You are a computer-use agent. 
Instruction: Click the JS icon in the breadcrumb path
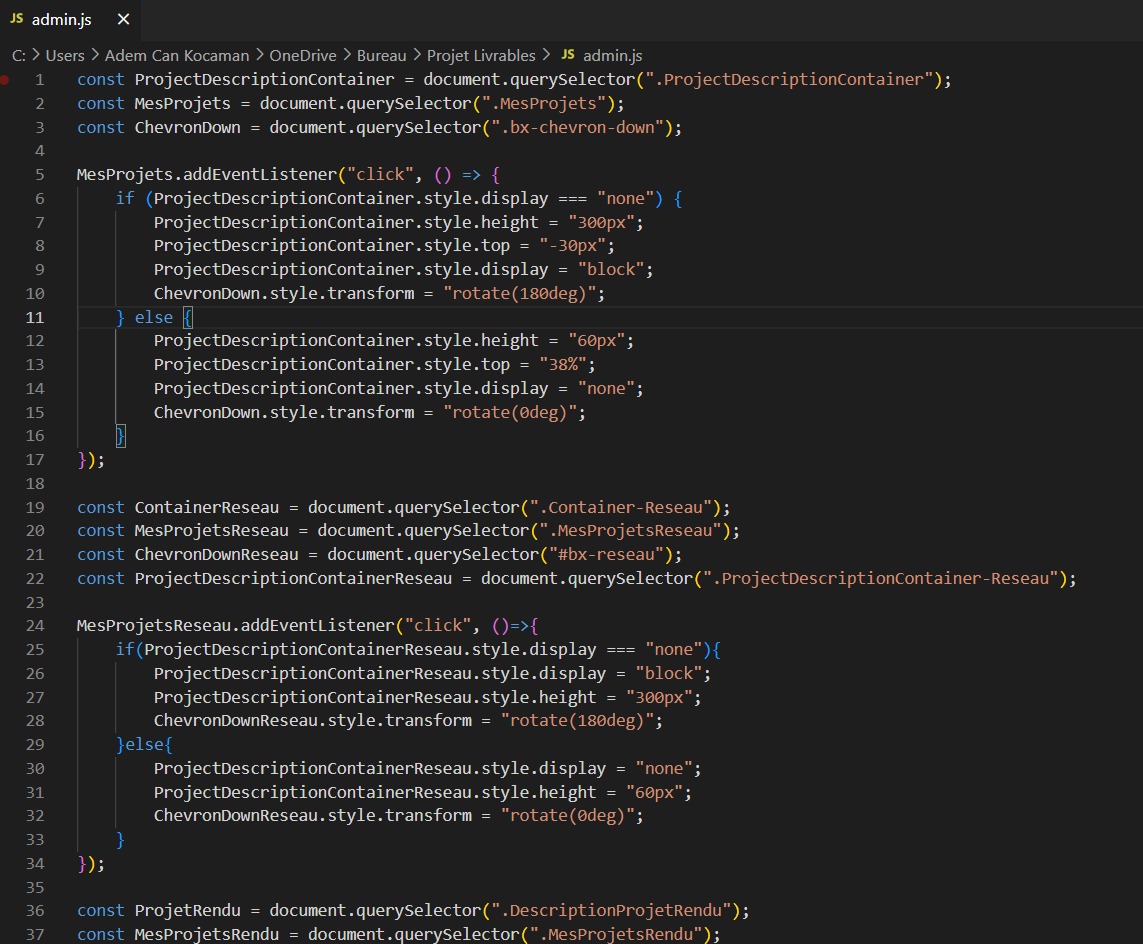568,55
